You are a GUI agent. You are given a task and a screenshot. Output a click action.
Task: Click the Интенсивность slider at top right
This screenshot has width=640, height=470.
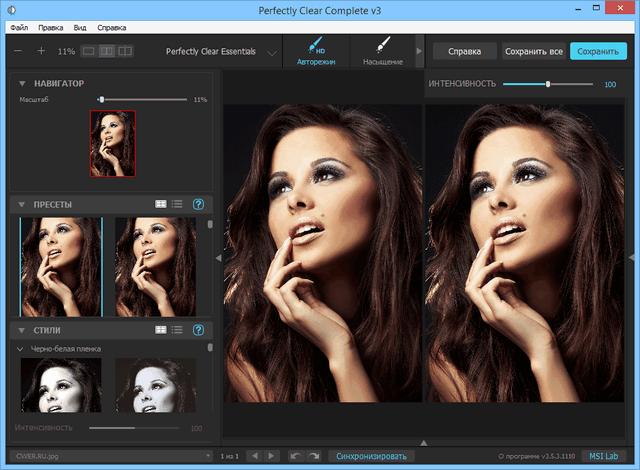548,84
